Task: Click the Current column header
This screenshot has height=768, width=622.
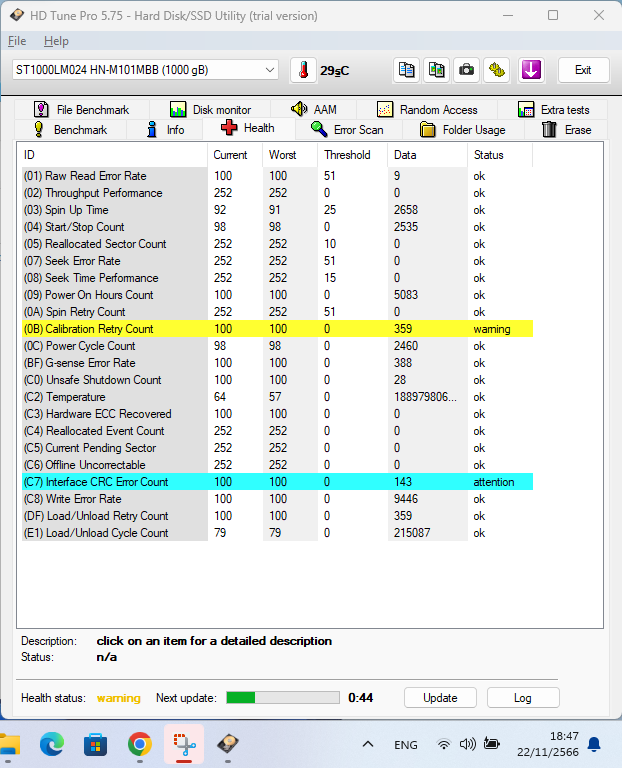Action: pos(235,155)
